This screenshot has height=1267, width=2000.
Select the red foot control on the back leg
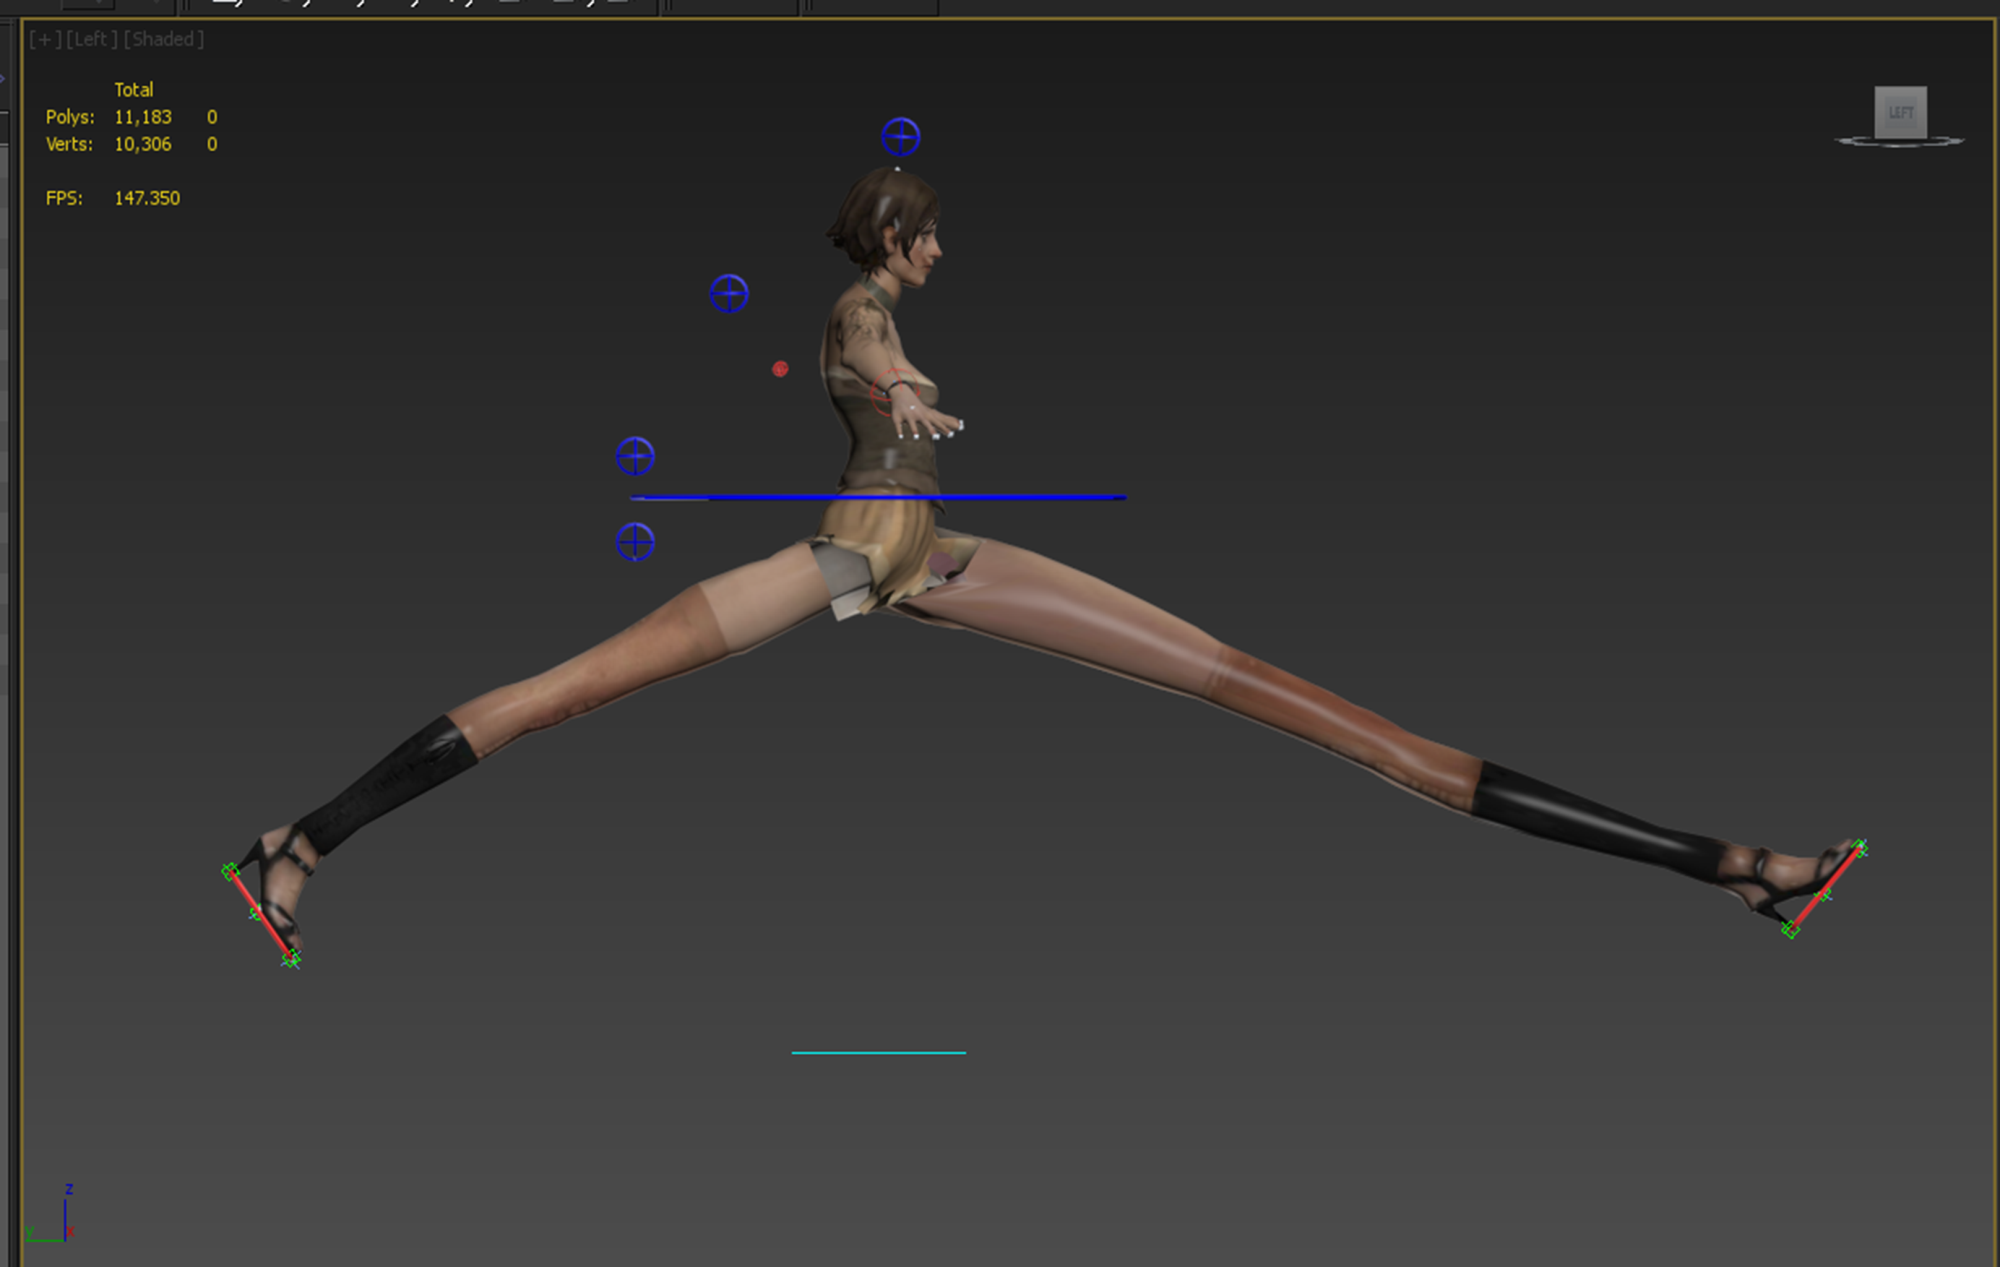click(x=261, y=915)
